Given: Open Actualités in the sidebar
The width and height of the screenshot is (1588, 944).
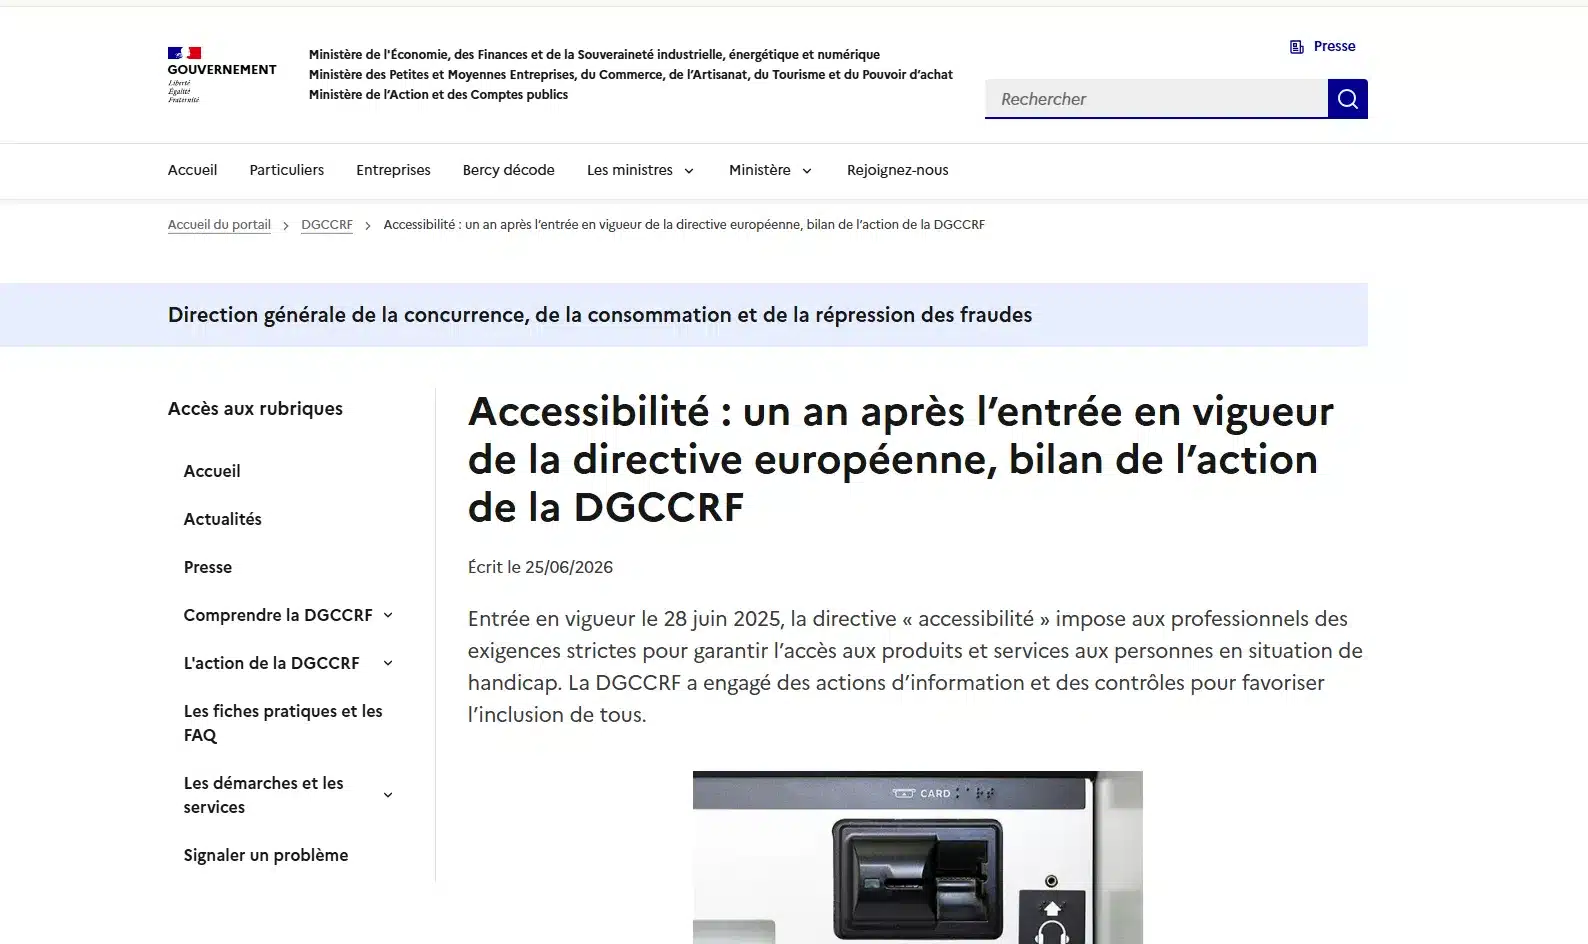Looking at the screenshot, I should tap(223, 519).
